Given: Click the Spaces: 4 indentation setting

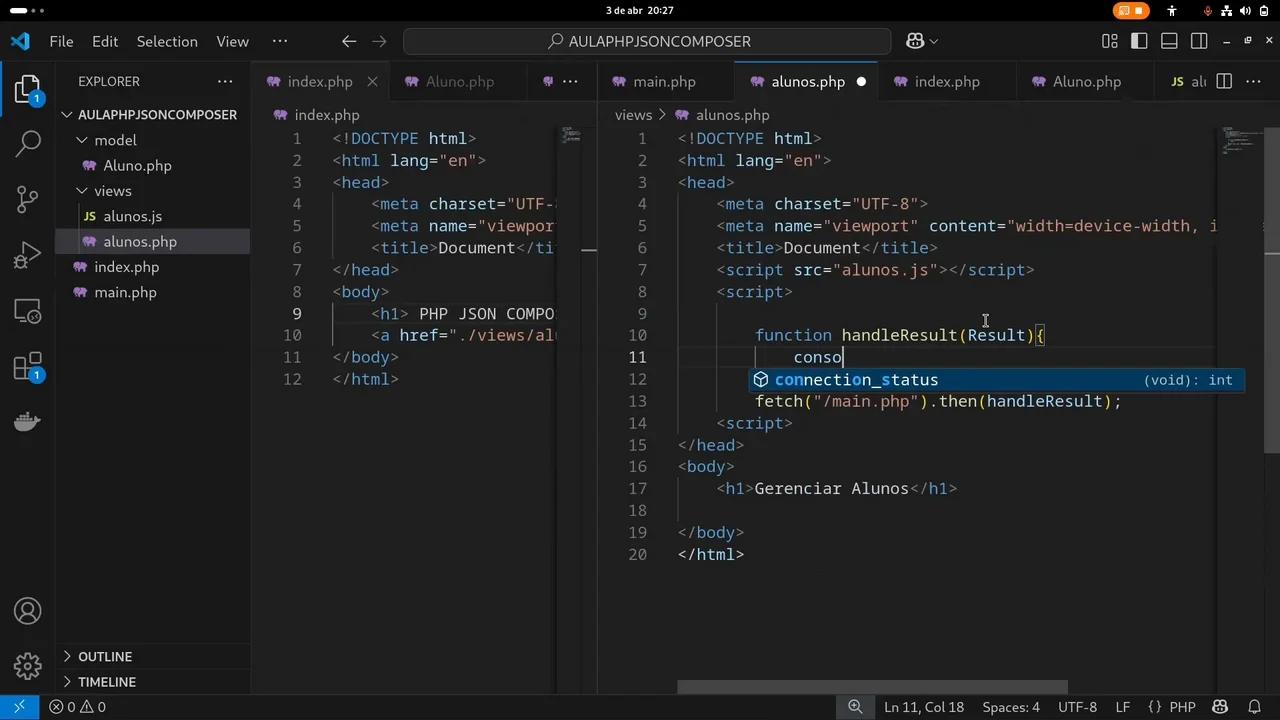Looking at the screenshot, I should click(x=1010, y=707).
